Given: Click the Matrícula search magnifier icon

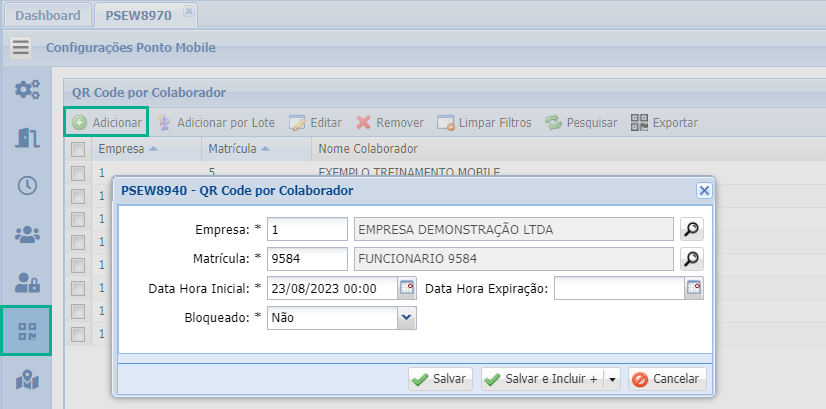Looking at the screenshot, I should pyautogui.click(x=691, y=259).
